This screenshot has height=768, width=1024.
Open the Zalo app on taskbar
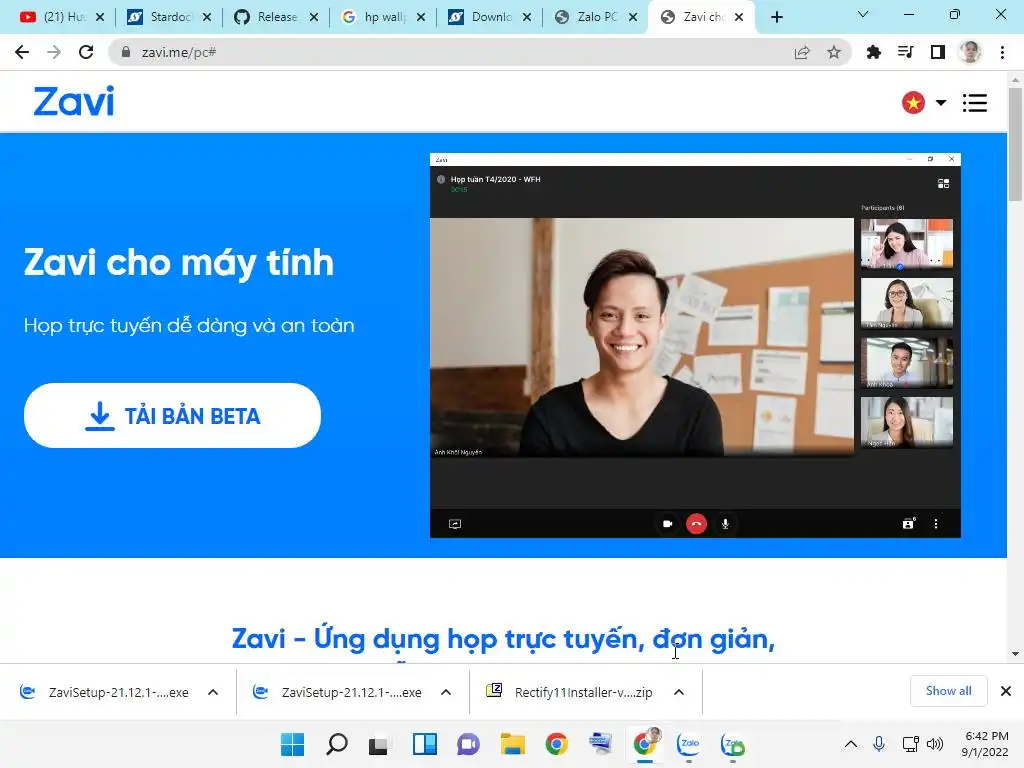tap(689, 744)
